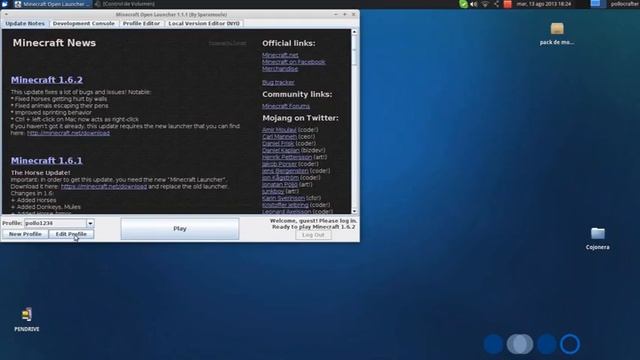This screenshot has height=360, width=640.
Task: Expand the Profile dropdown showing pollo1234
Action: (x=59, y=223)
